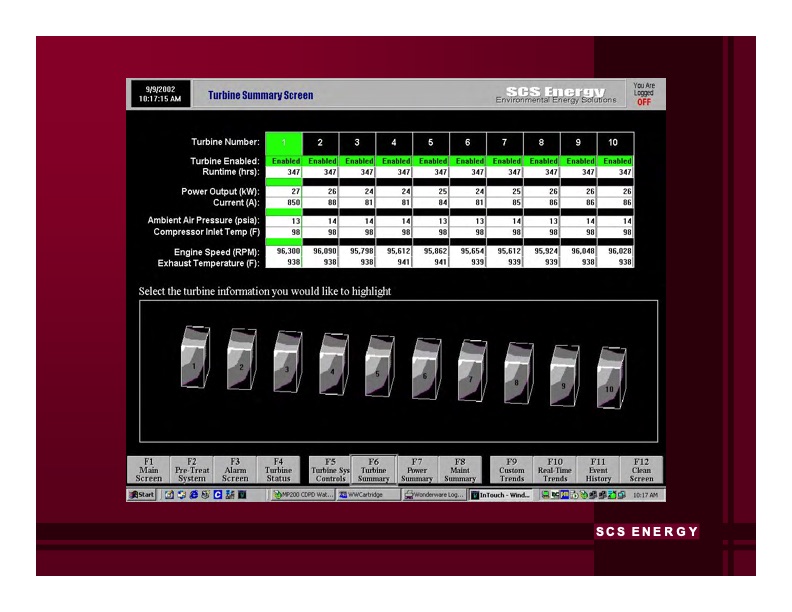792x612 pixels.
Task: Click the Turbine Summary Screen title
Action: tap(261, 95)
